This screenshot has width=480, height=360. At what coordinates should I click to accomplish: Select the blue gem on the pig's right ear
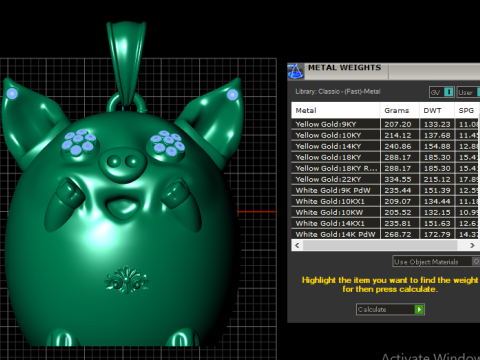(x=232, y=95)
